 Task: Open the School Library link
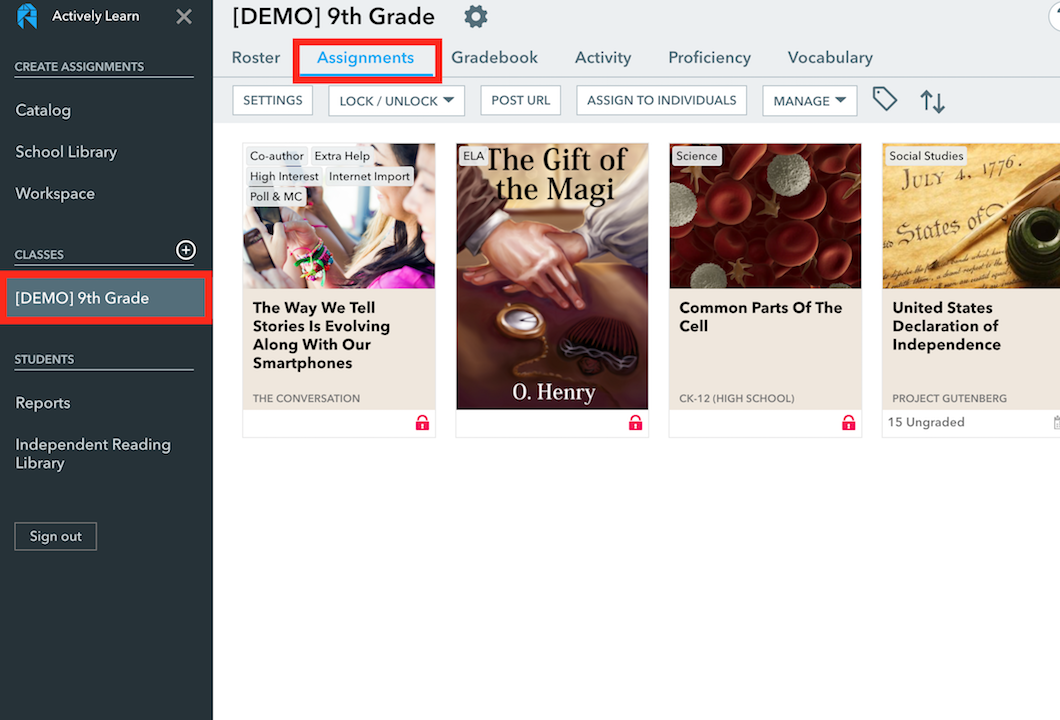tap(66, 152)
